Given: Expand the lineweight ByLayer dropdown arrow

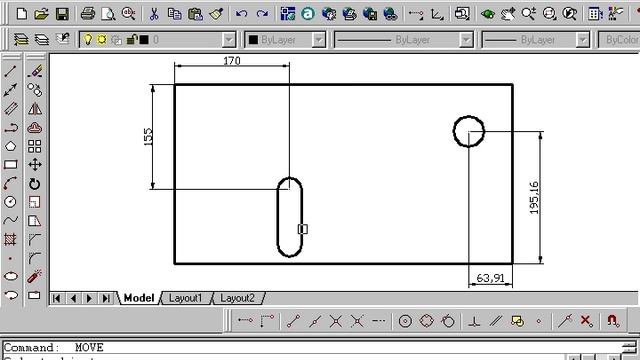Looking at the screenshot, I should (582, 40).
